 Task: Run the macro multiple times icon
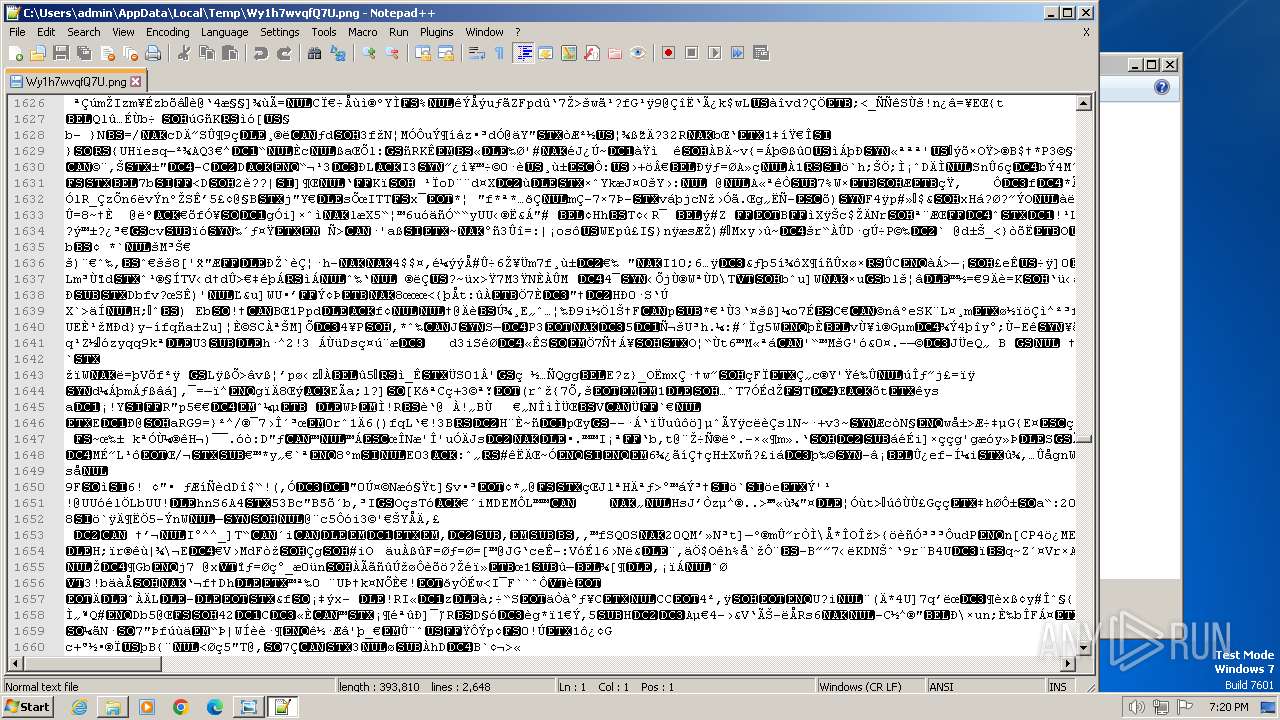tap(738, 53)
